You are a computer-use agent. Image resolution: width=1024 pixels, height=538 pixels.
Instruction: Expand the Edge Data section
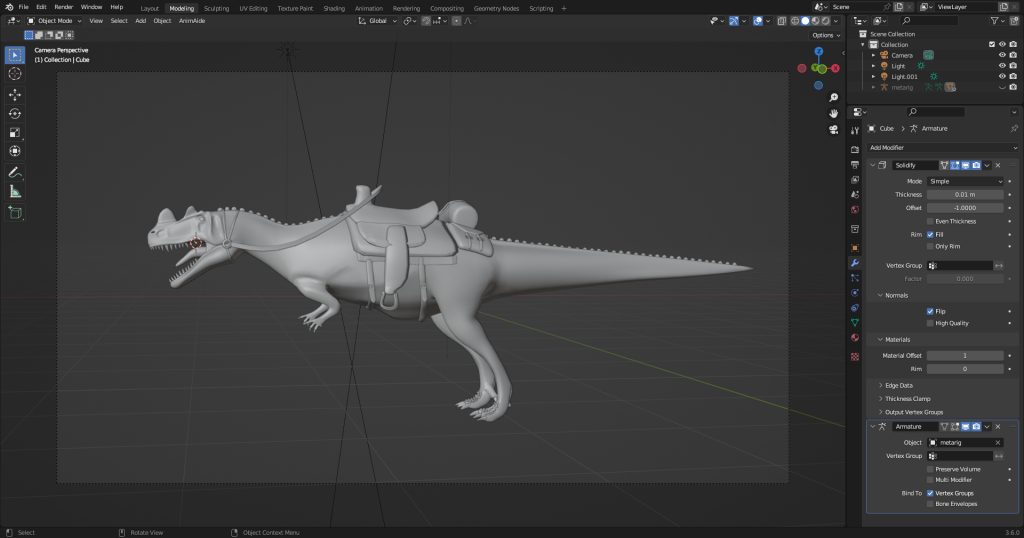click(x=899, y=385)
